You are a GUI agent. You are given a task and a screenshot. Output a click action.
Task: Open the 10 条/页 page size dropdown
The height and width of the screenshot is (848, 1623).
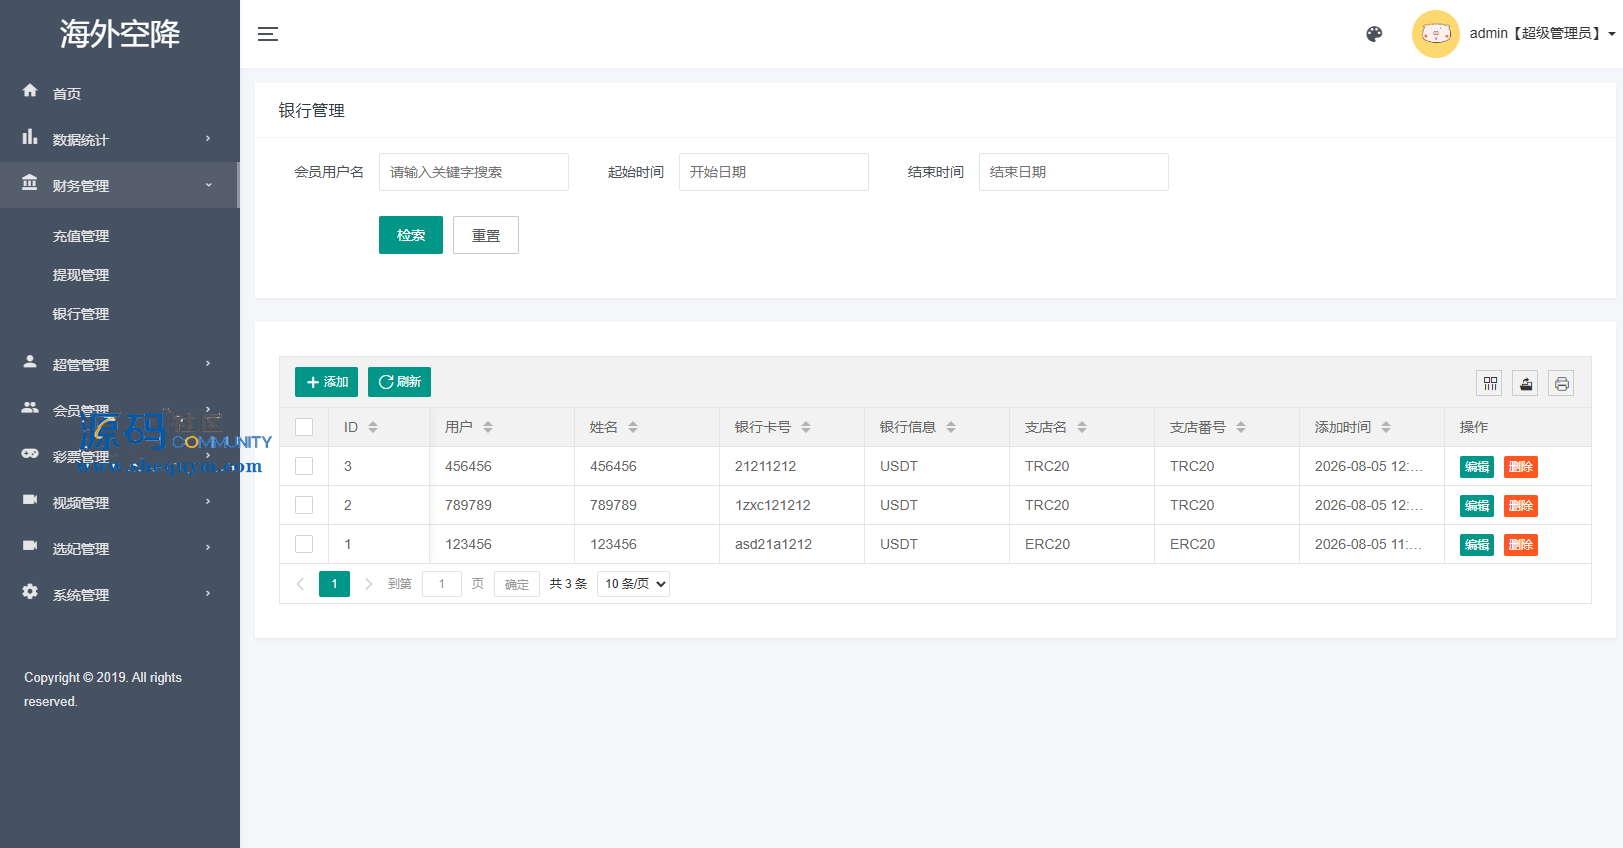(x=633, y=584)
